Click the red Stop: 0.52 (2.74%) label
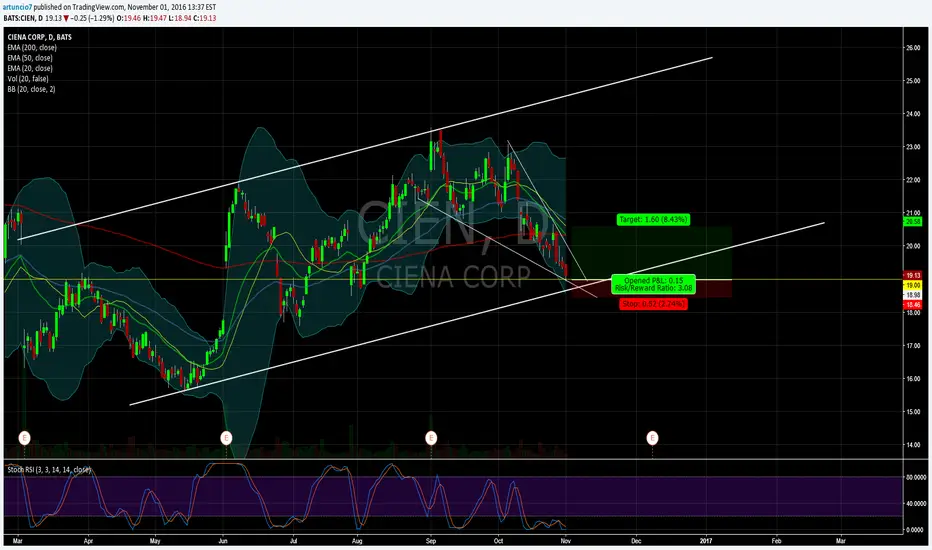The height and width of the screenshot is (550, 932). (653, 304)
